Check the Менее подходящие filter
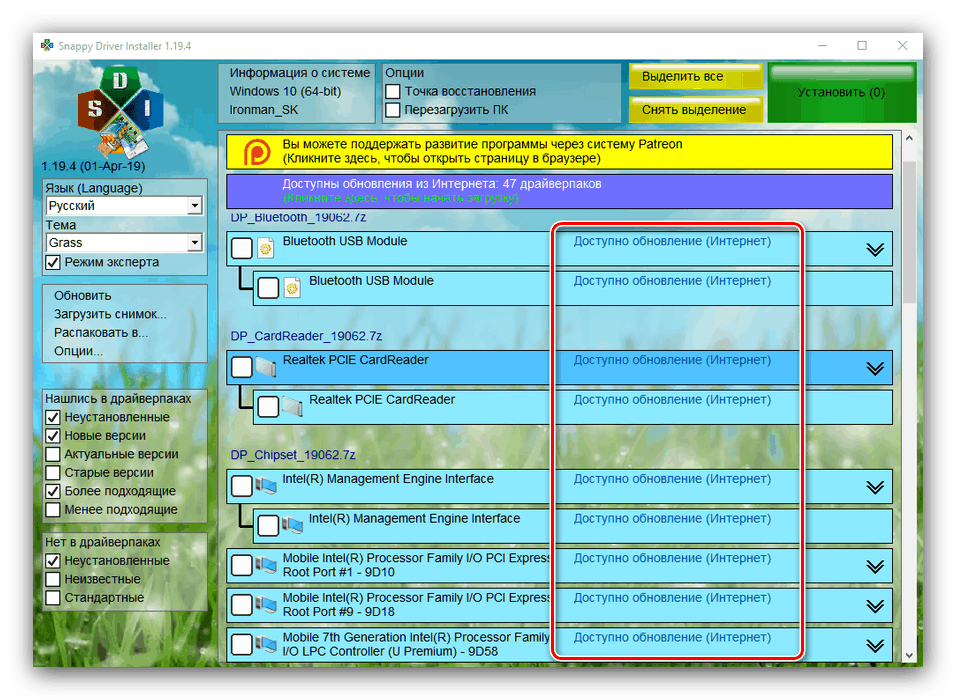The height and width of the screenshot is (700, 956). point(53,510)
